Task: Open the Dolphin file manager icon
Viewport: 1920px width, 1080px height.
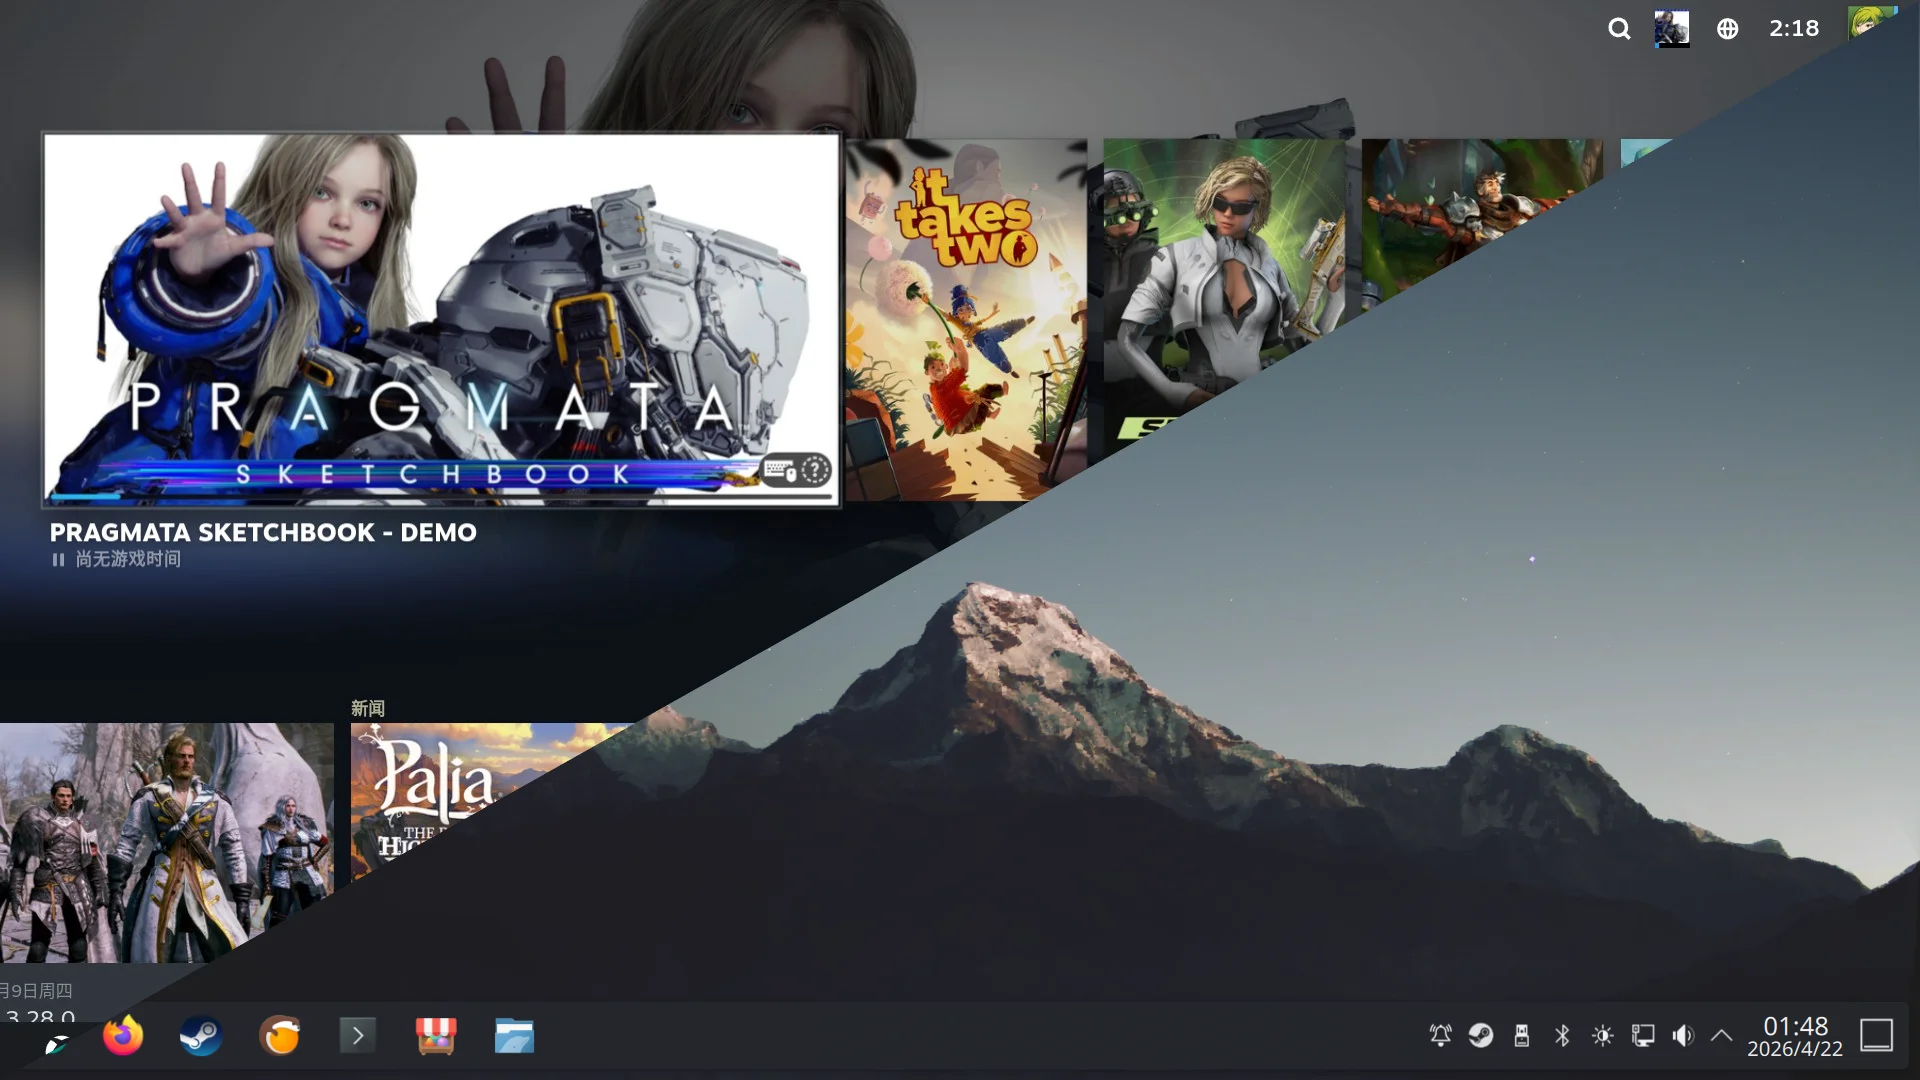Action: tap(514, 1036)
